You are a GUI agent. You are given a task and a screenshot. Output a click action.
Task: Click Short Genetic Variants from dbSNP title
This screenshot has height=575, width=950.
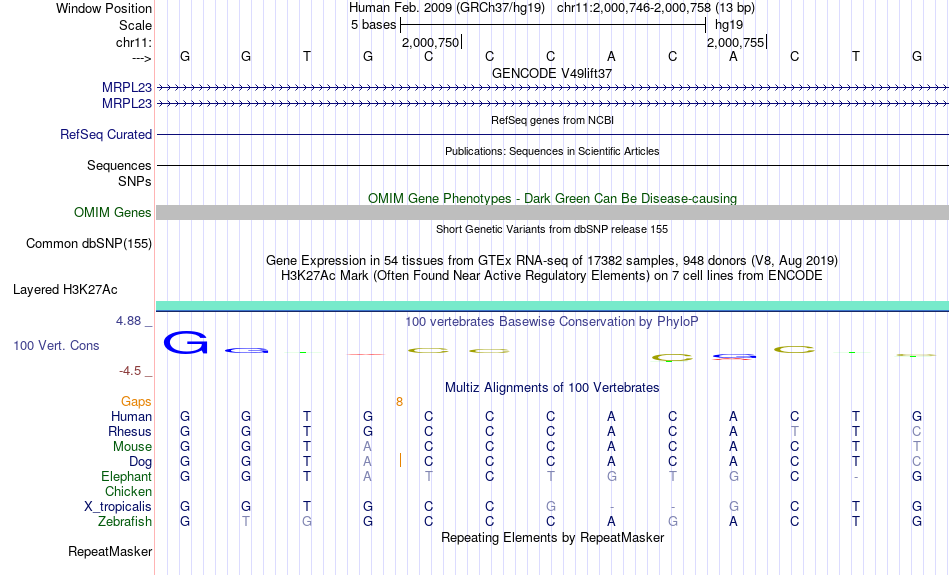click(552, 229)
